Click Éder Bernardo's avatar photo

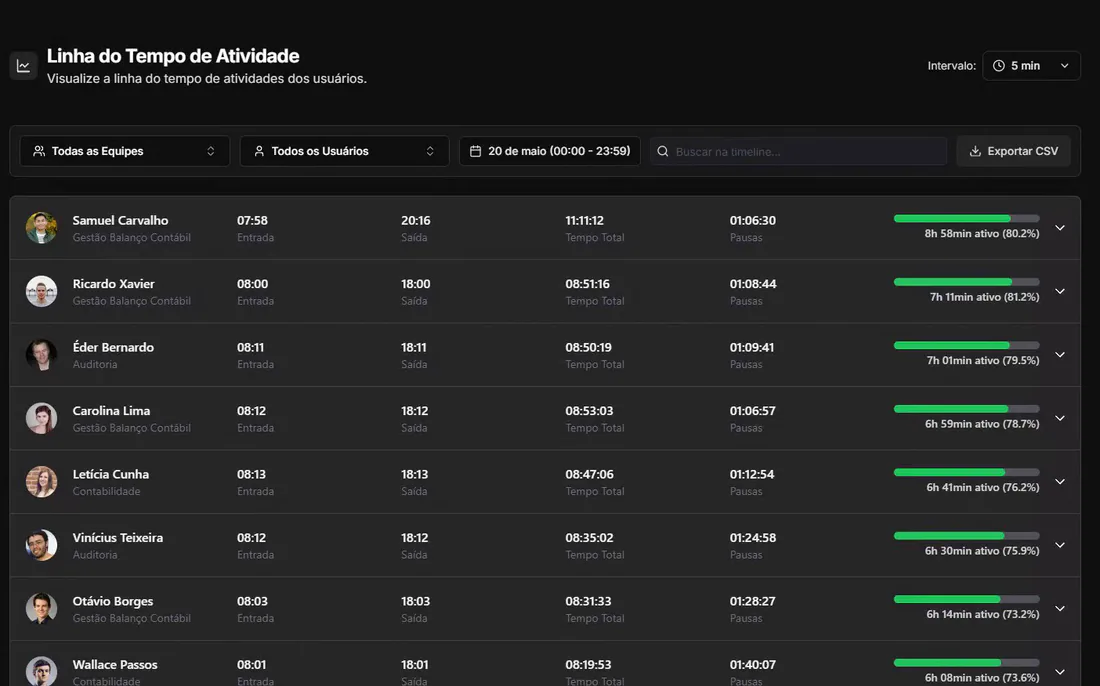41,355
